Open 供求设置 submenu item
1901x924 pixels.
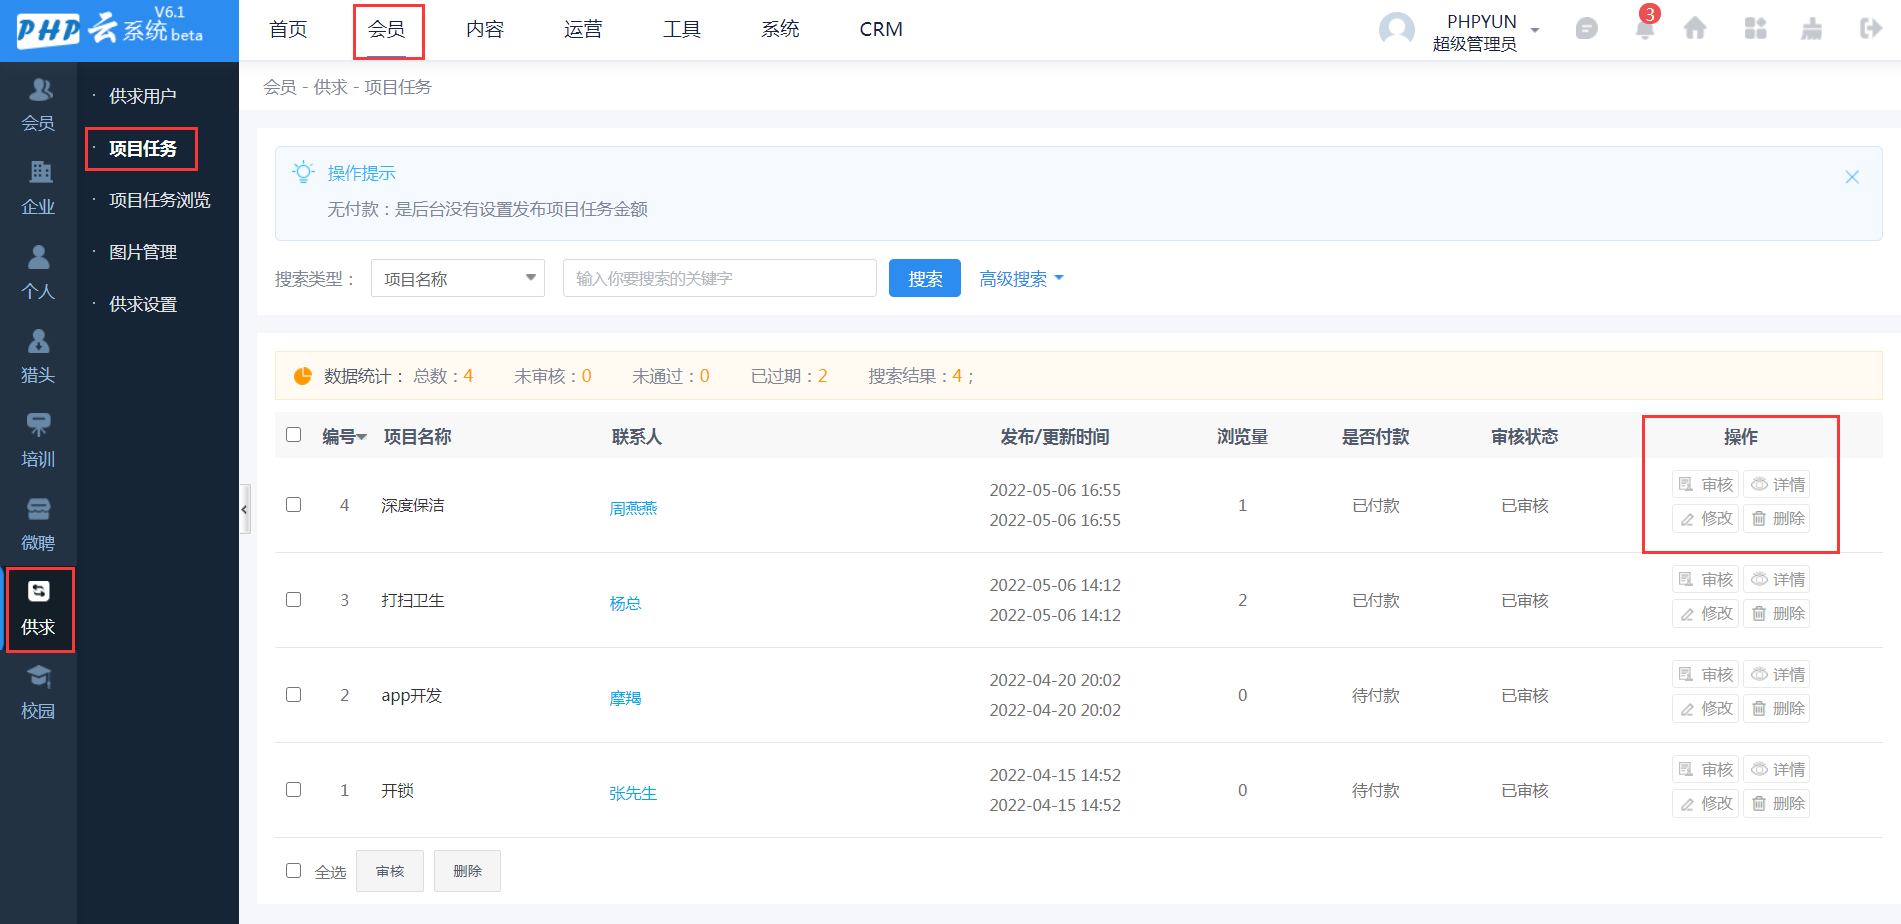pyautogui.click(x=143, y=304)
